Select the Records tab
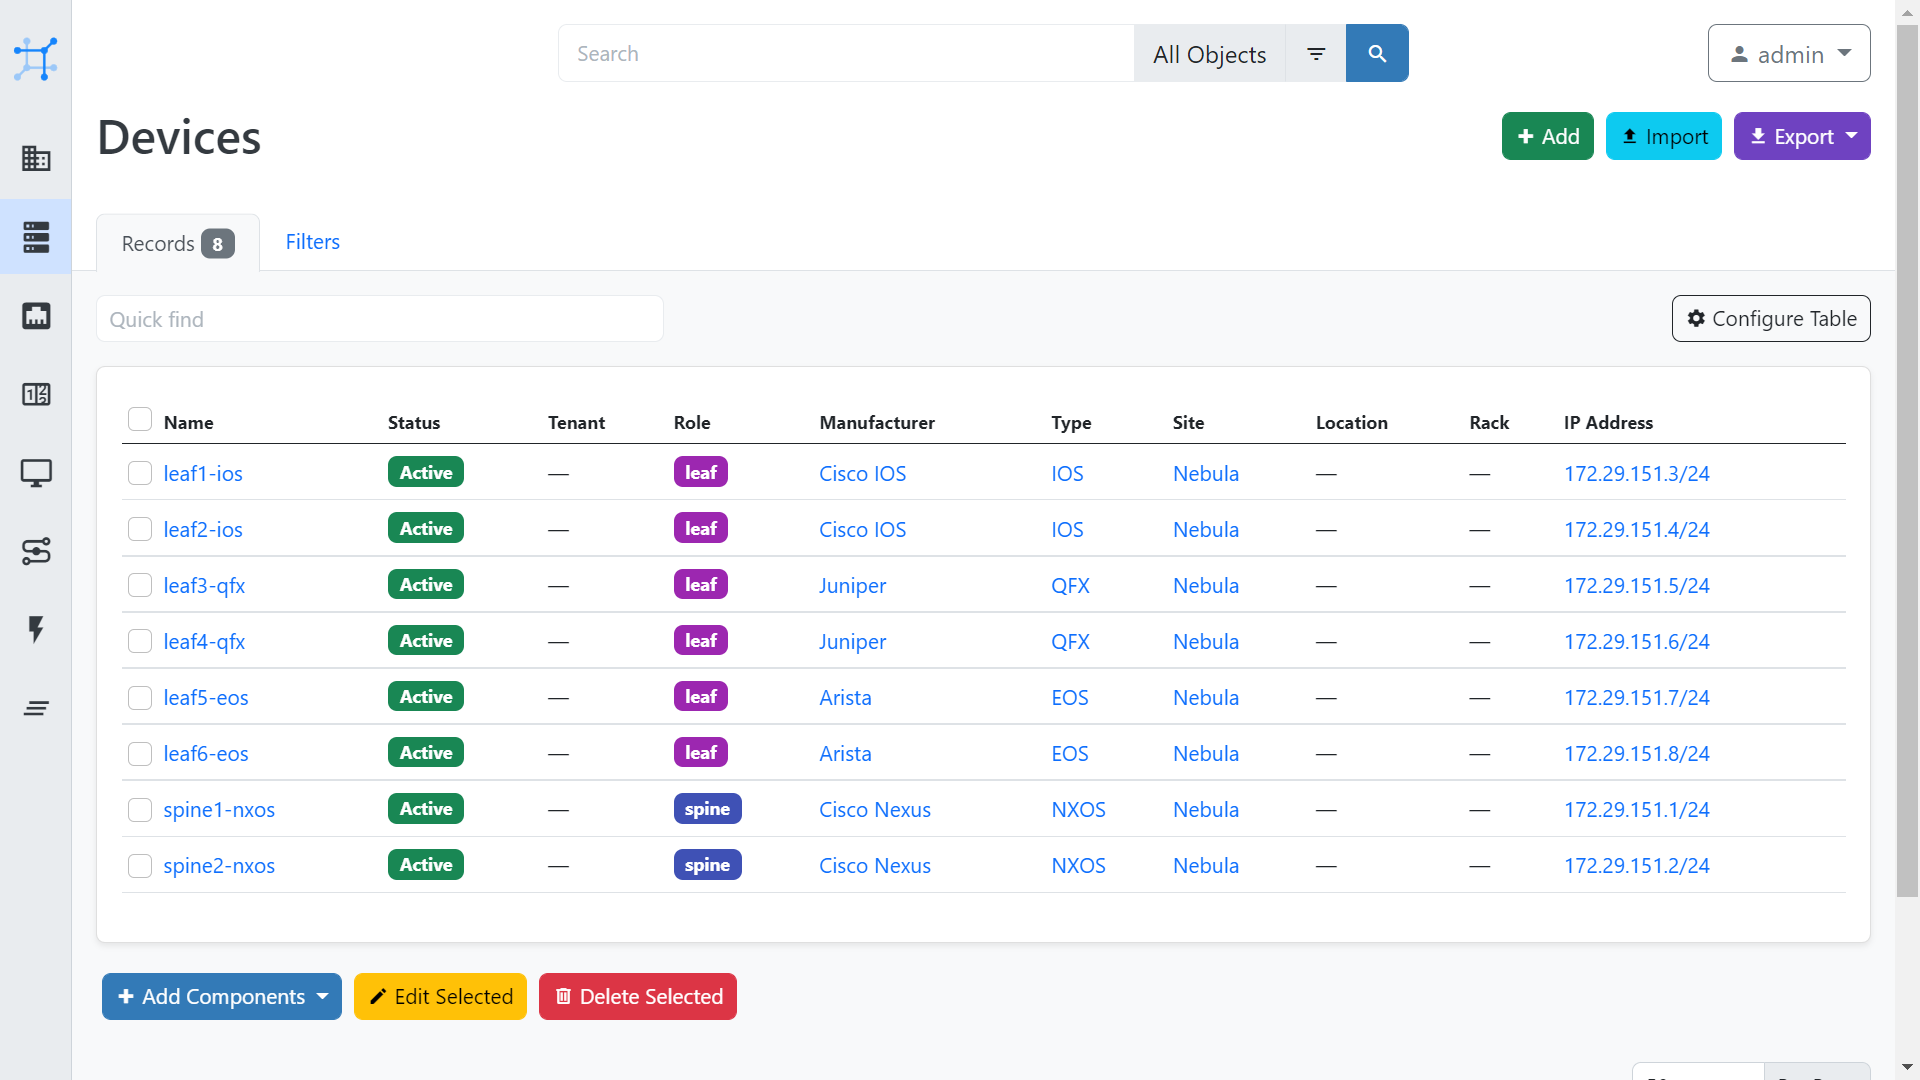 177,243
